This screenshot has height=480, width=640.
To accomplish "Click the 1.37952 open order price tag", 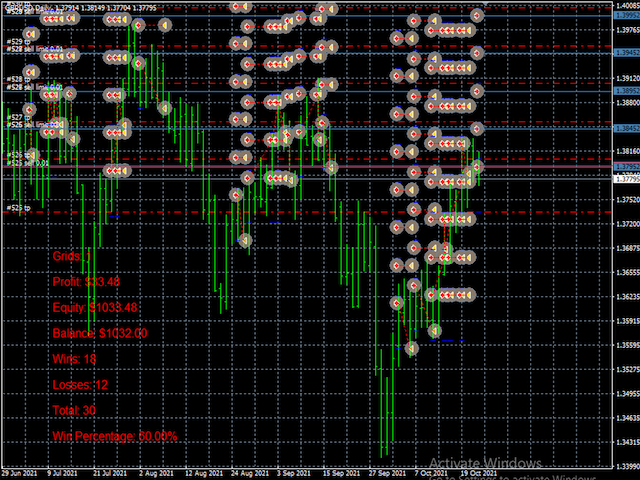I will point(627,167).
